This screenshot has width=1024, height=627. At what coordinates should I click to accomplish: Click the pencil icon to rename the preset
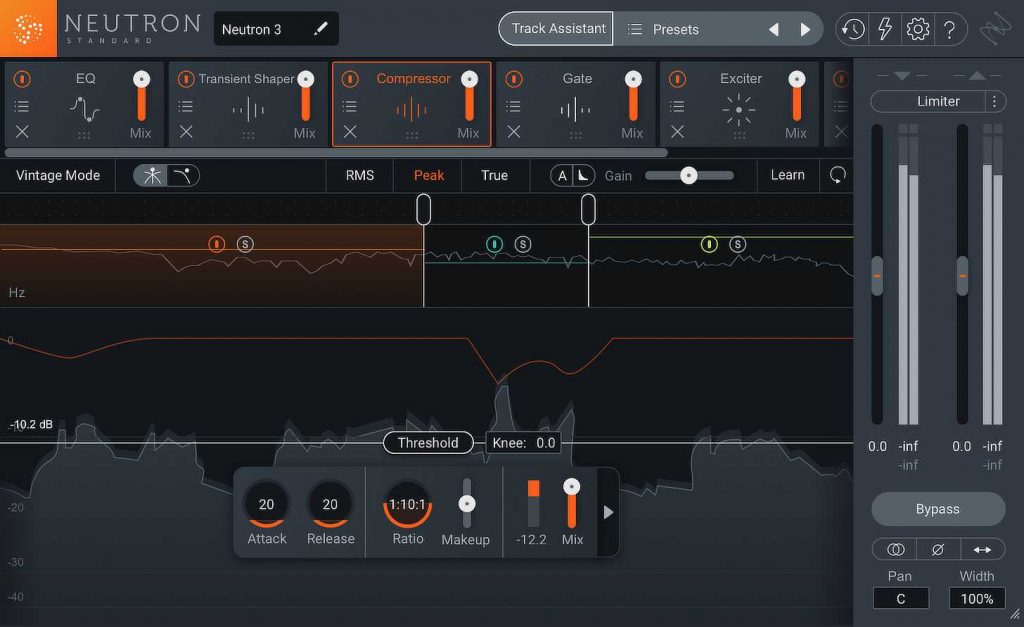point(321,28)
